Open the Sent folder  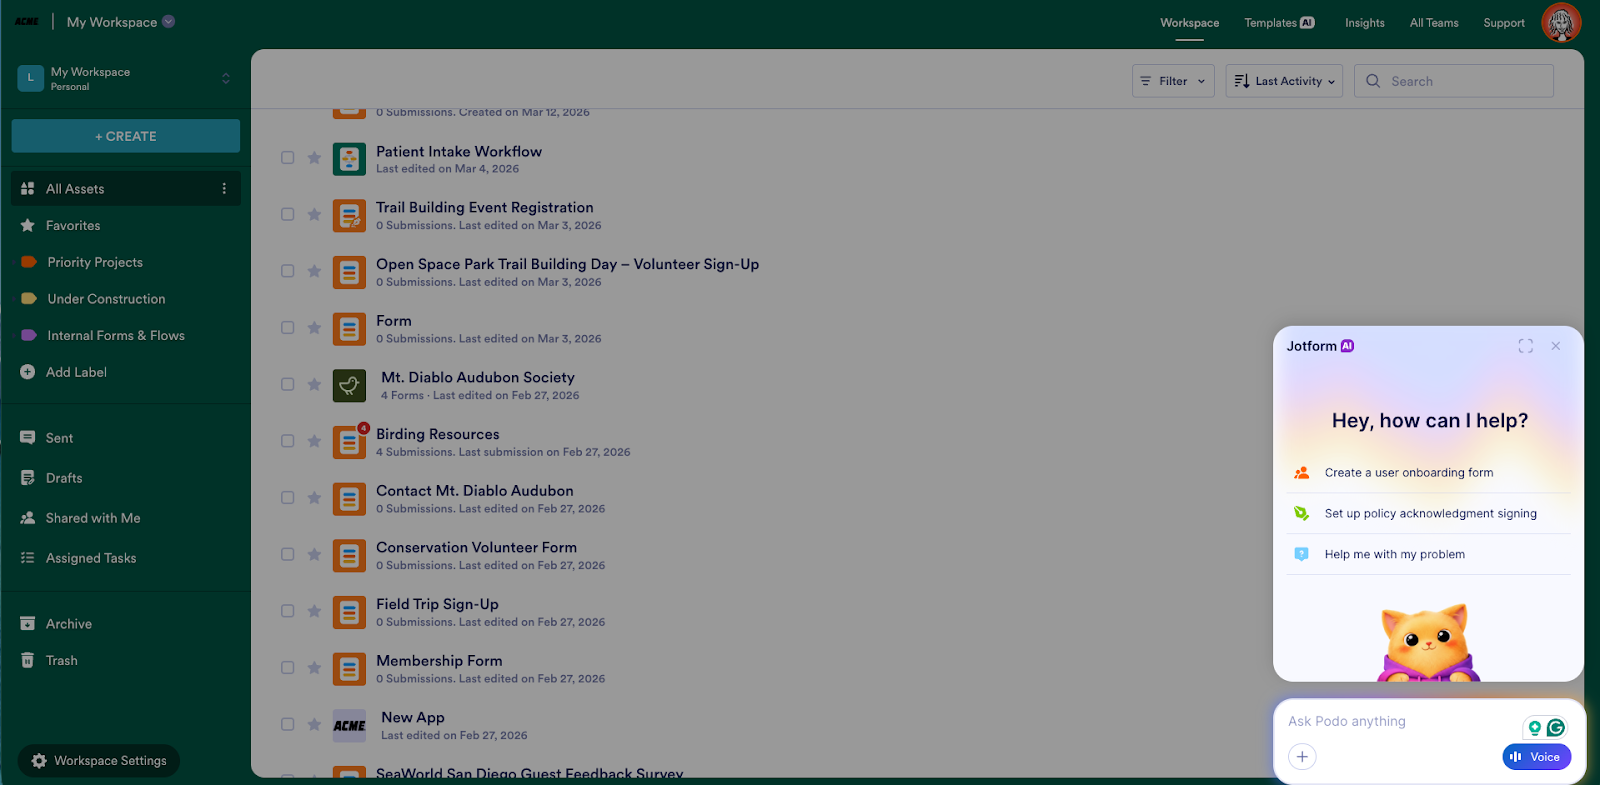tap(59, 438)
